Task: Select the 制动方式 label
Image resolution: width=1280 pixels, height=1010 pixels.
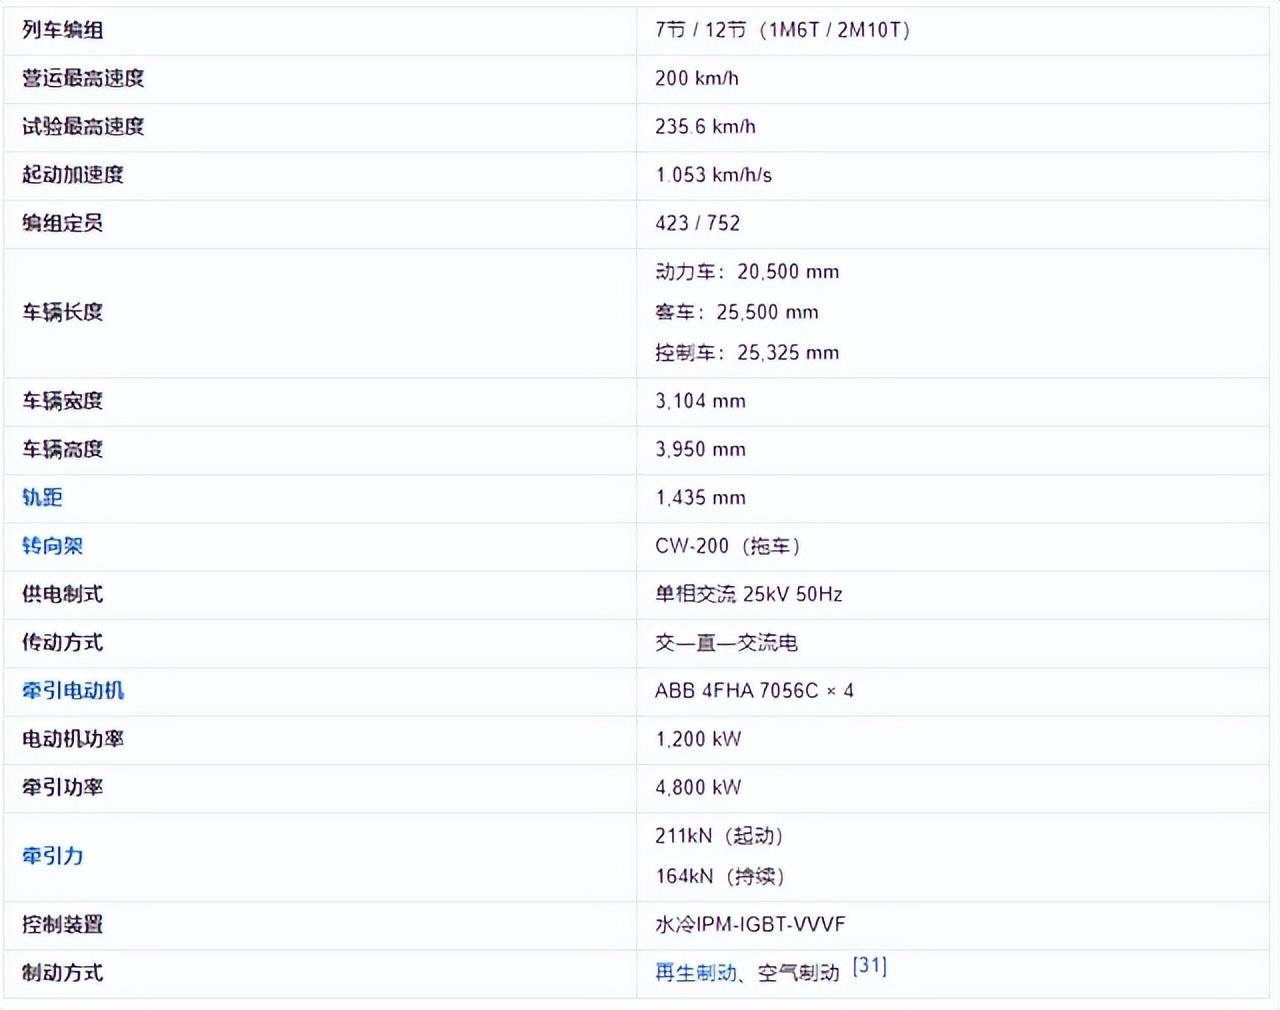Action: coord(62,973)
